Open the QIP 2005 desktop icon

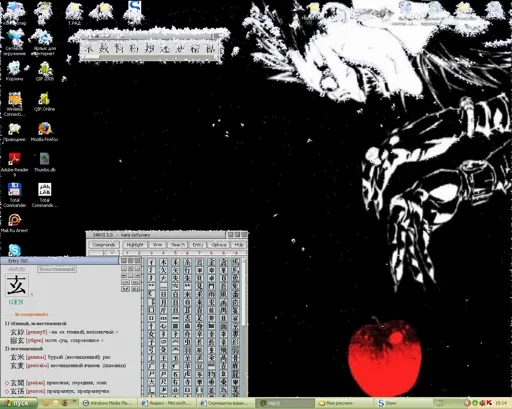coord(45,71)
